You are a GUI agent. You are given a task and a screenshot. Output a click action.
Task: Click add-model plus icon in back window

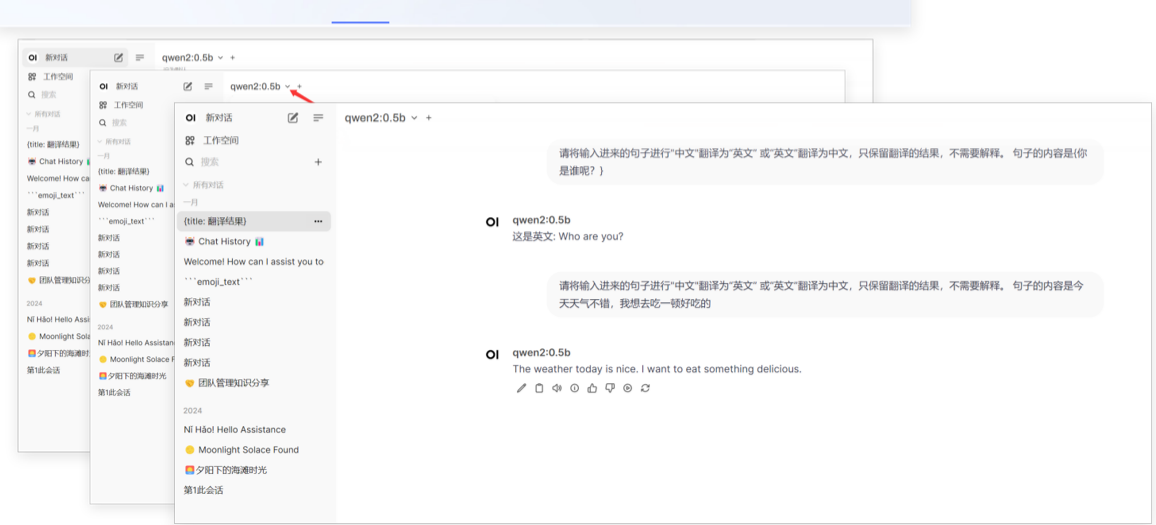click(232, 57)
